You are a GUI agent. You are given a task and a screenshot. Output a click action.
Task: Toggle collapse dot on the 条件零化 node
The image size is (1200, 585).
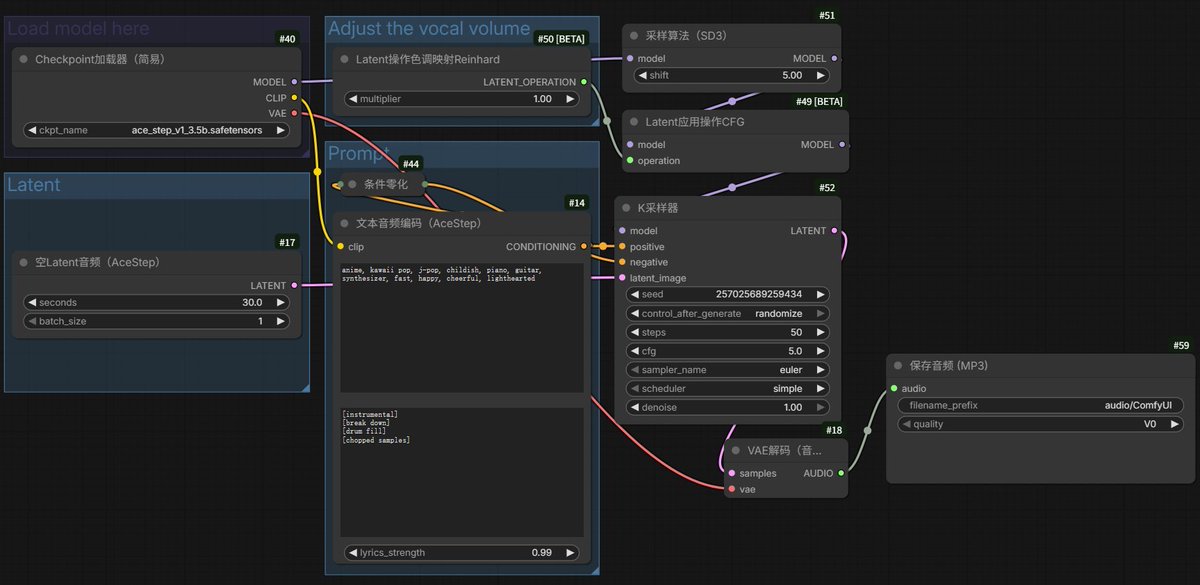352,184
